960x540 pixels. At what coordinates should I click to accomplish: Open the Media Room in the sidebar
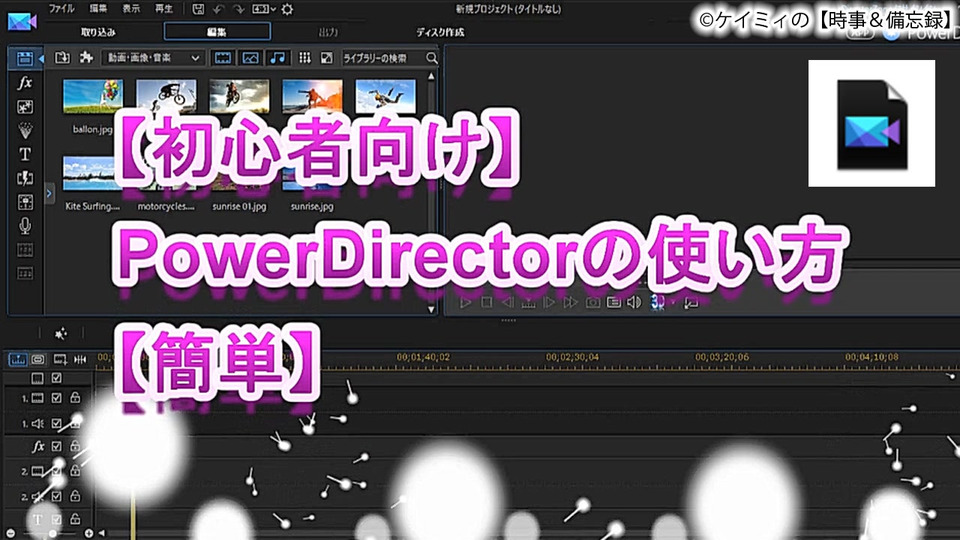pyautogui.click(x=24, y=58)
